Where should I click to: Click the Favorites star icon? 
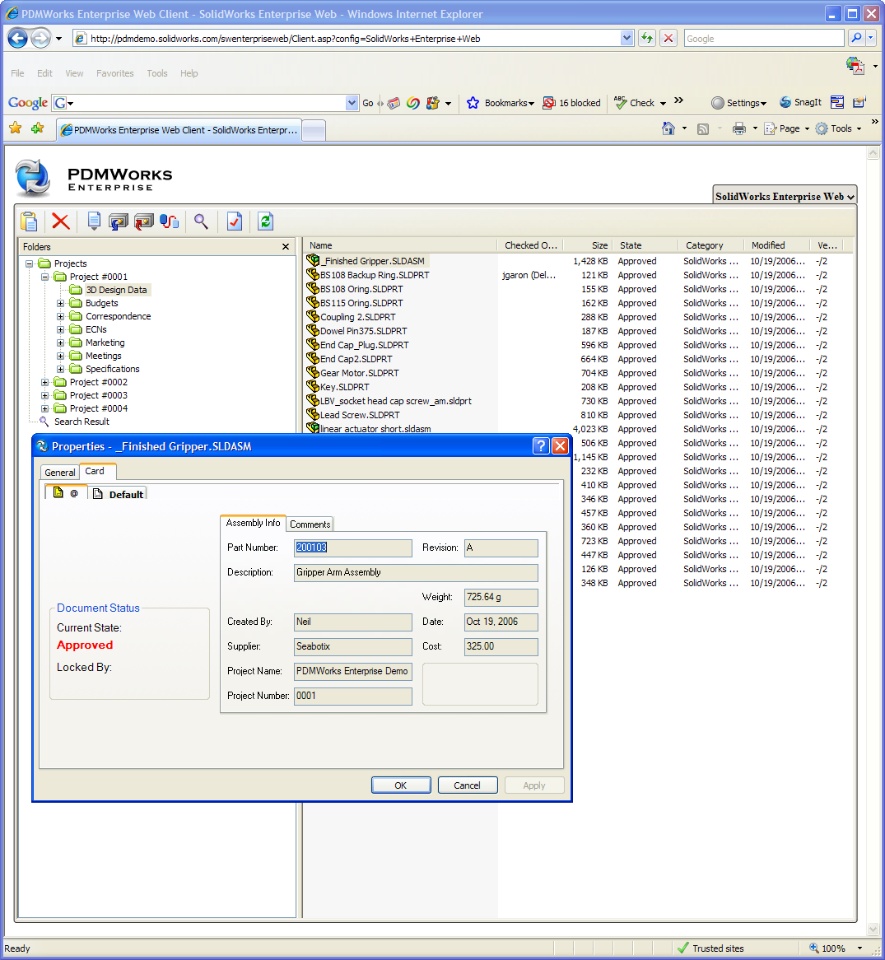[x=15, y=128]
